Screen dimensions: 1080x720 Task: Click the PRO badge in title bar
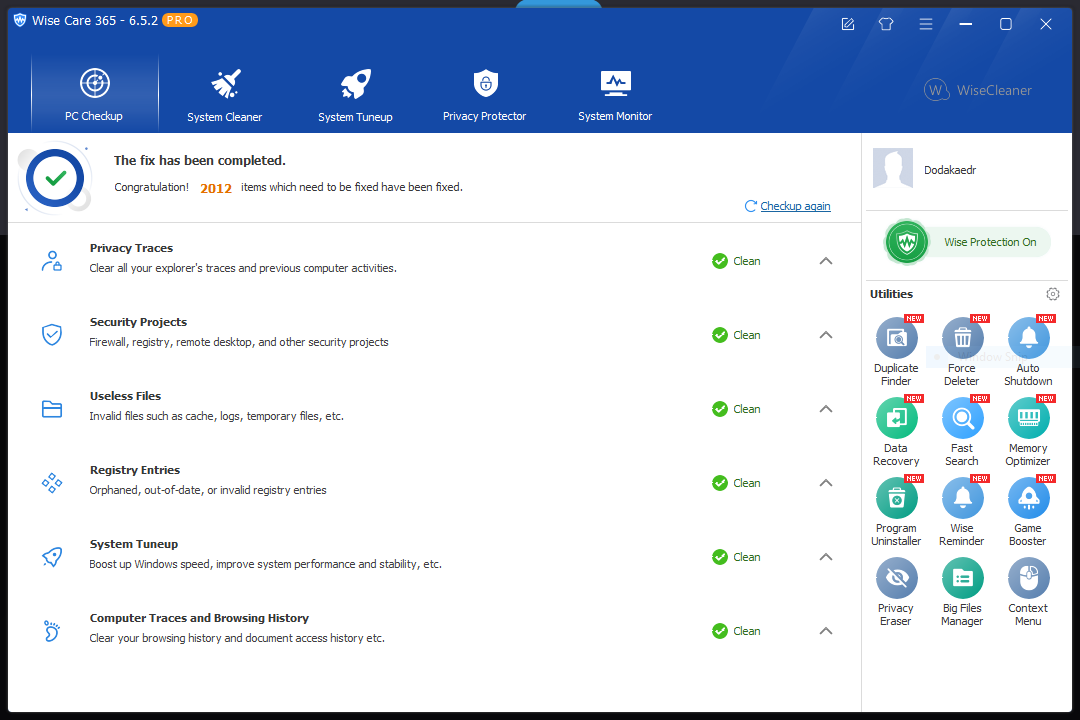[x=180, y=21]
